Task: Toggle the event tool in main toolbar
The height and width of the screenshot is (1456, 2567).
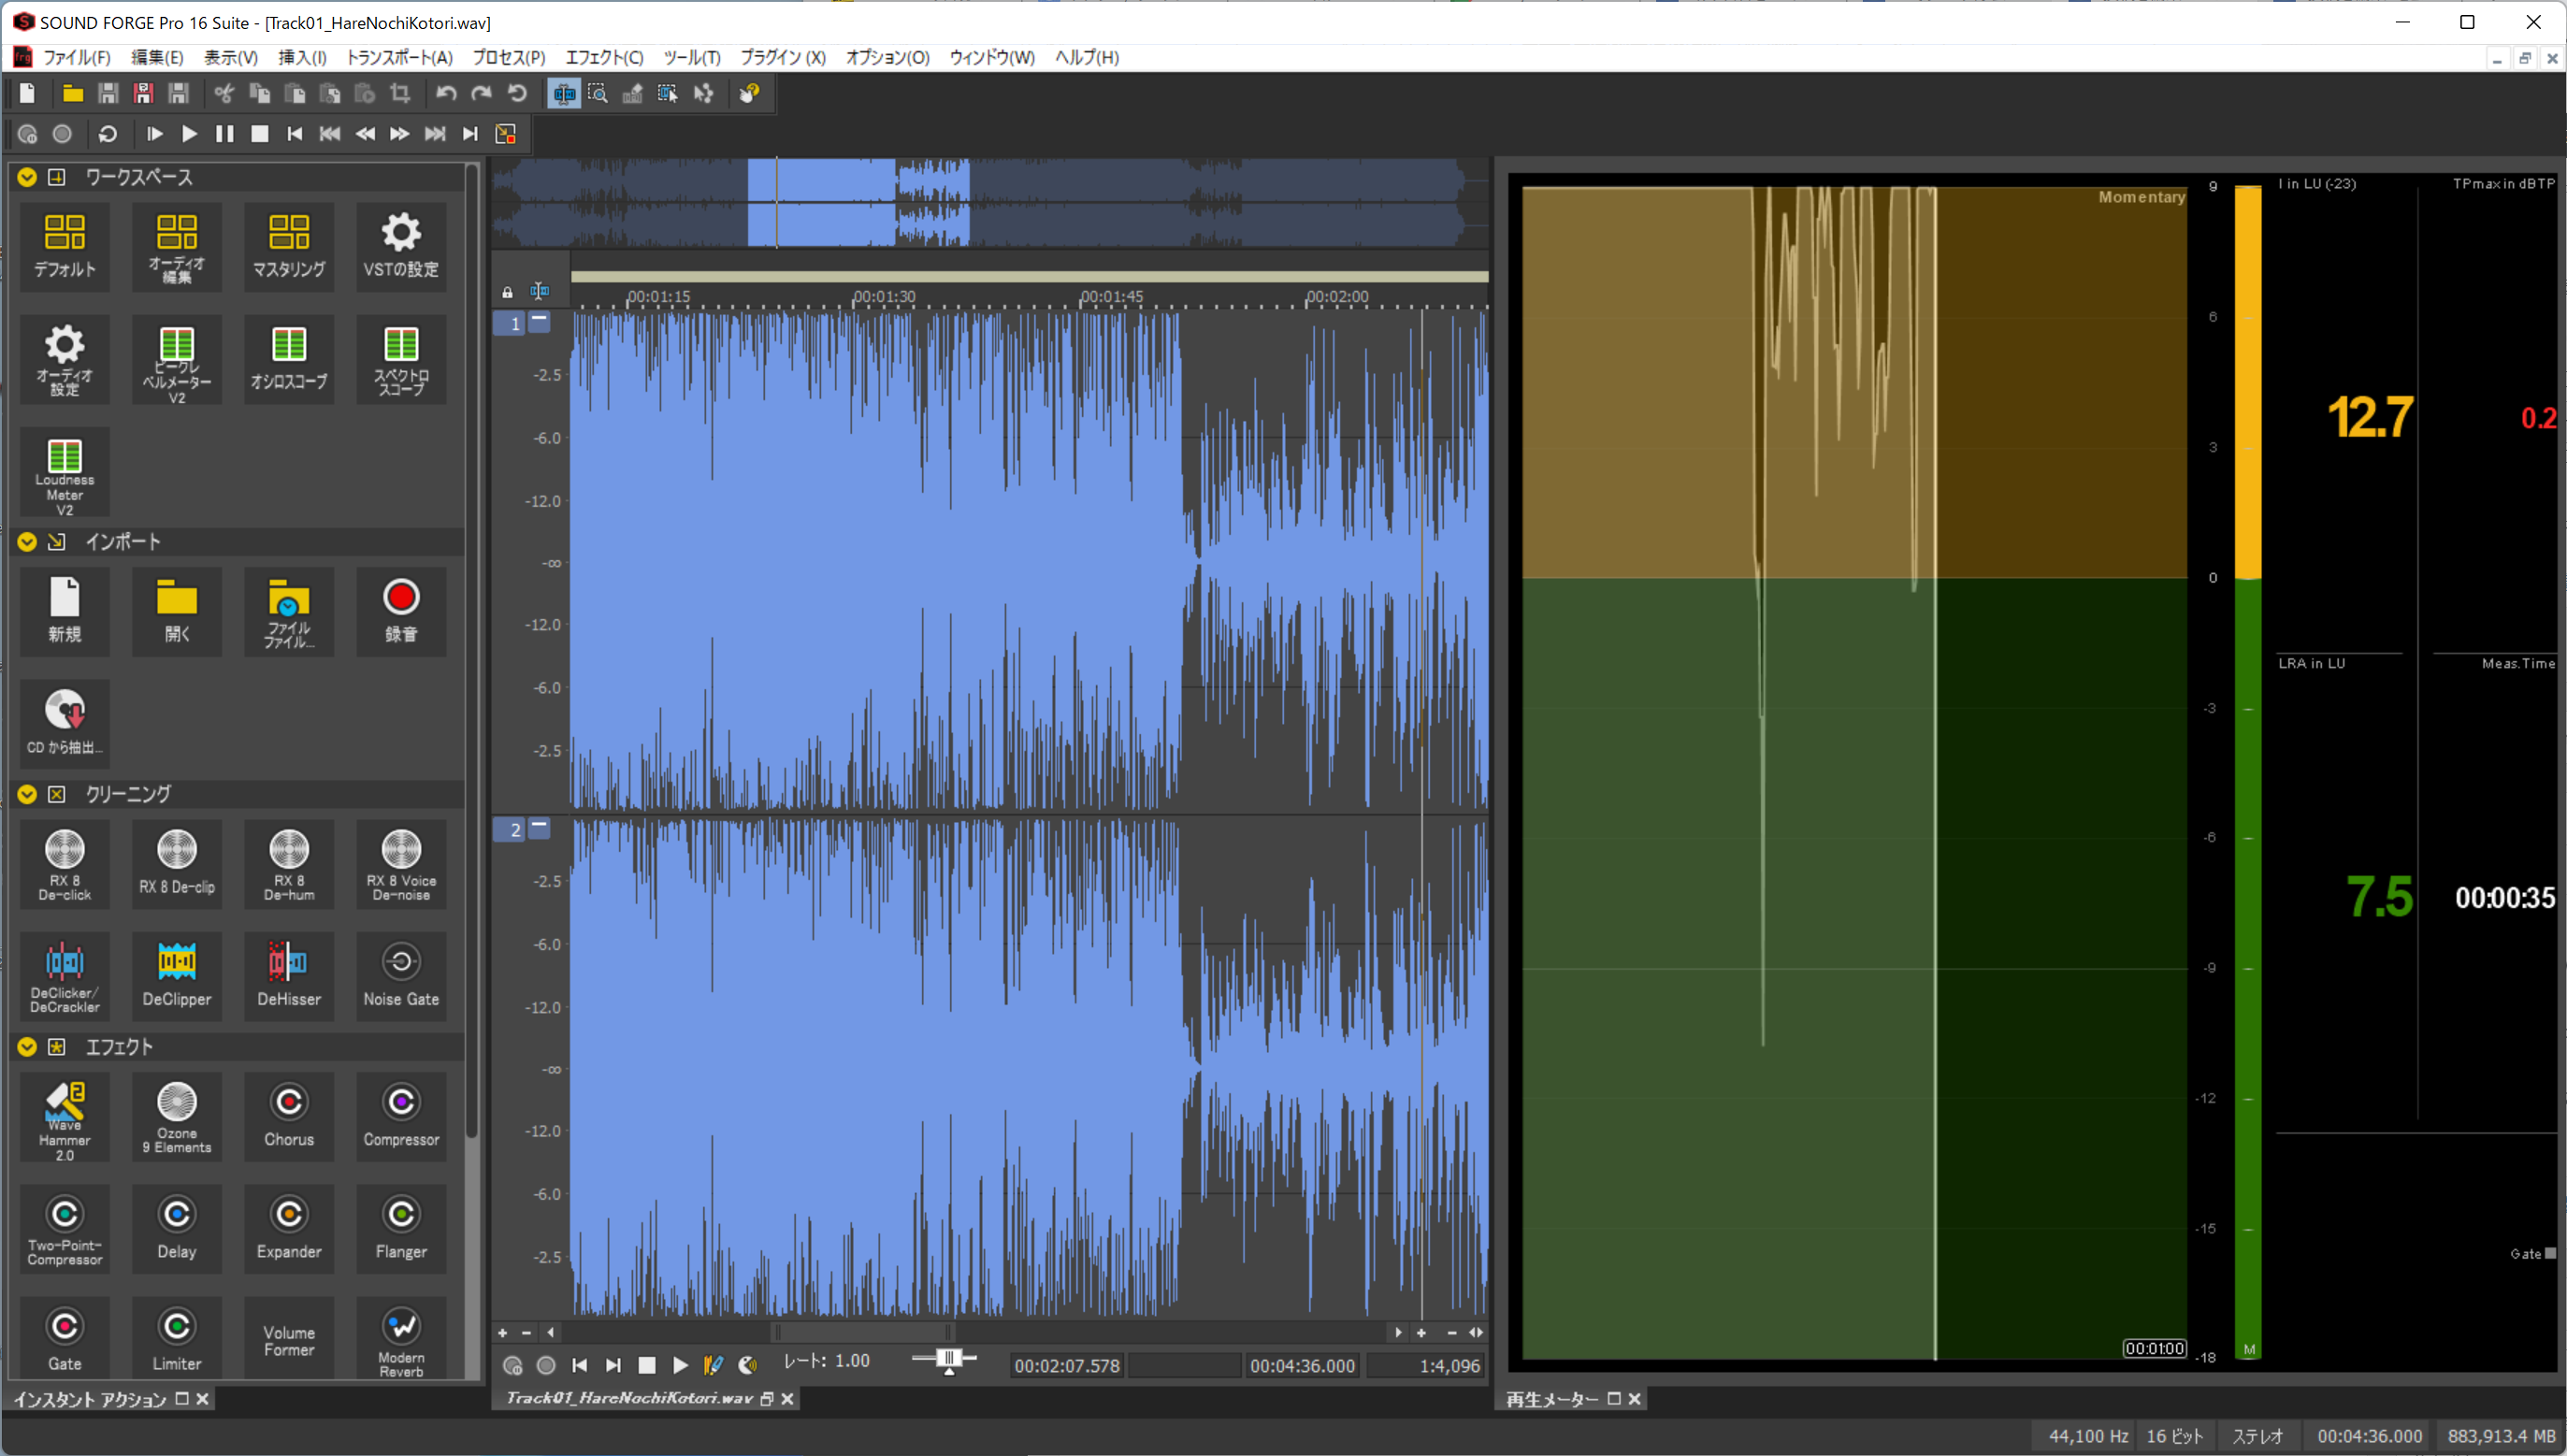Action: pyautogui.click(x=668, y=94)
